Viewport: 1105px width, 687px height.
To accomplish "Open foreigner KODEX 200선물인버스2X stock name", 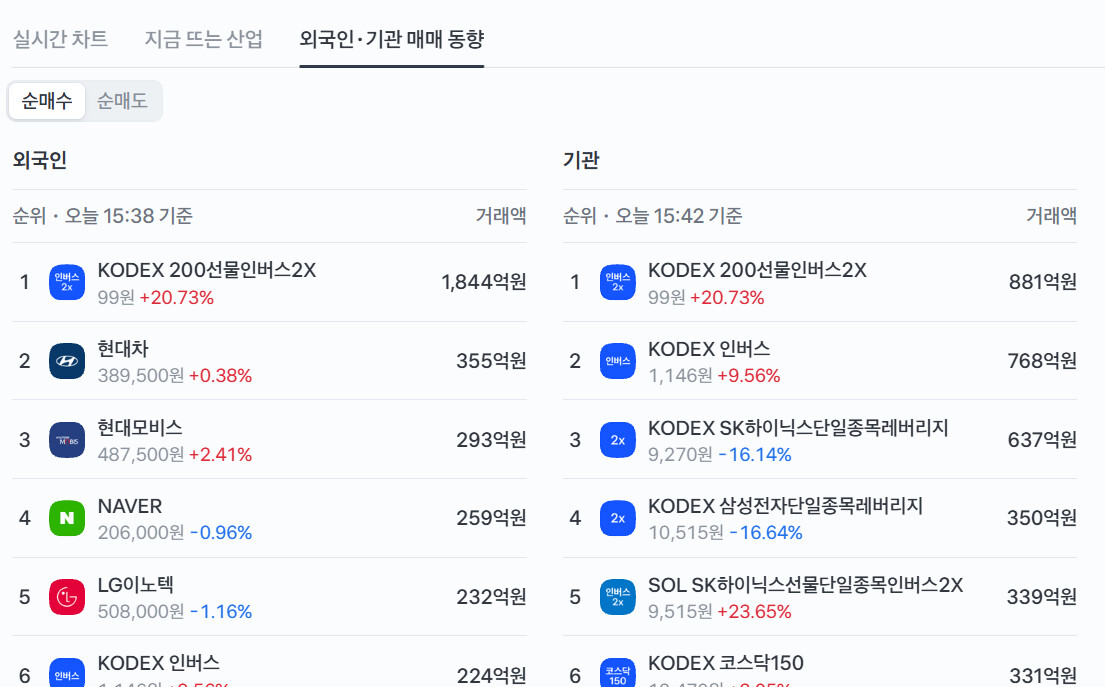I will pyautogui.click(x=206, y=270).
